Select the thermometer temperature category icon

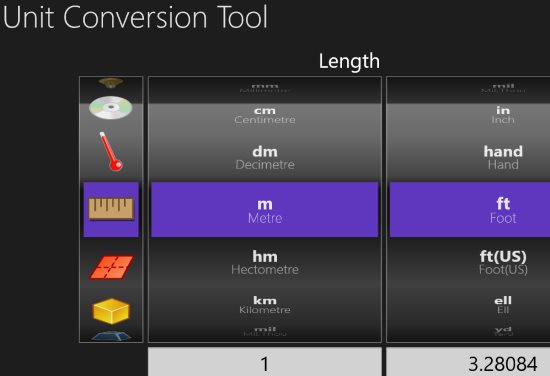tap(111, 151)
